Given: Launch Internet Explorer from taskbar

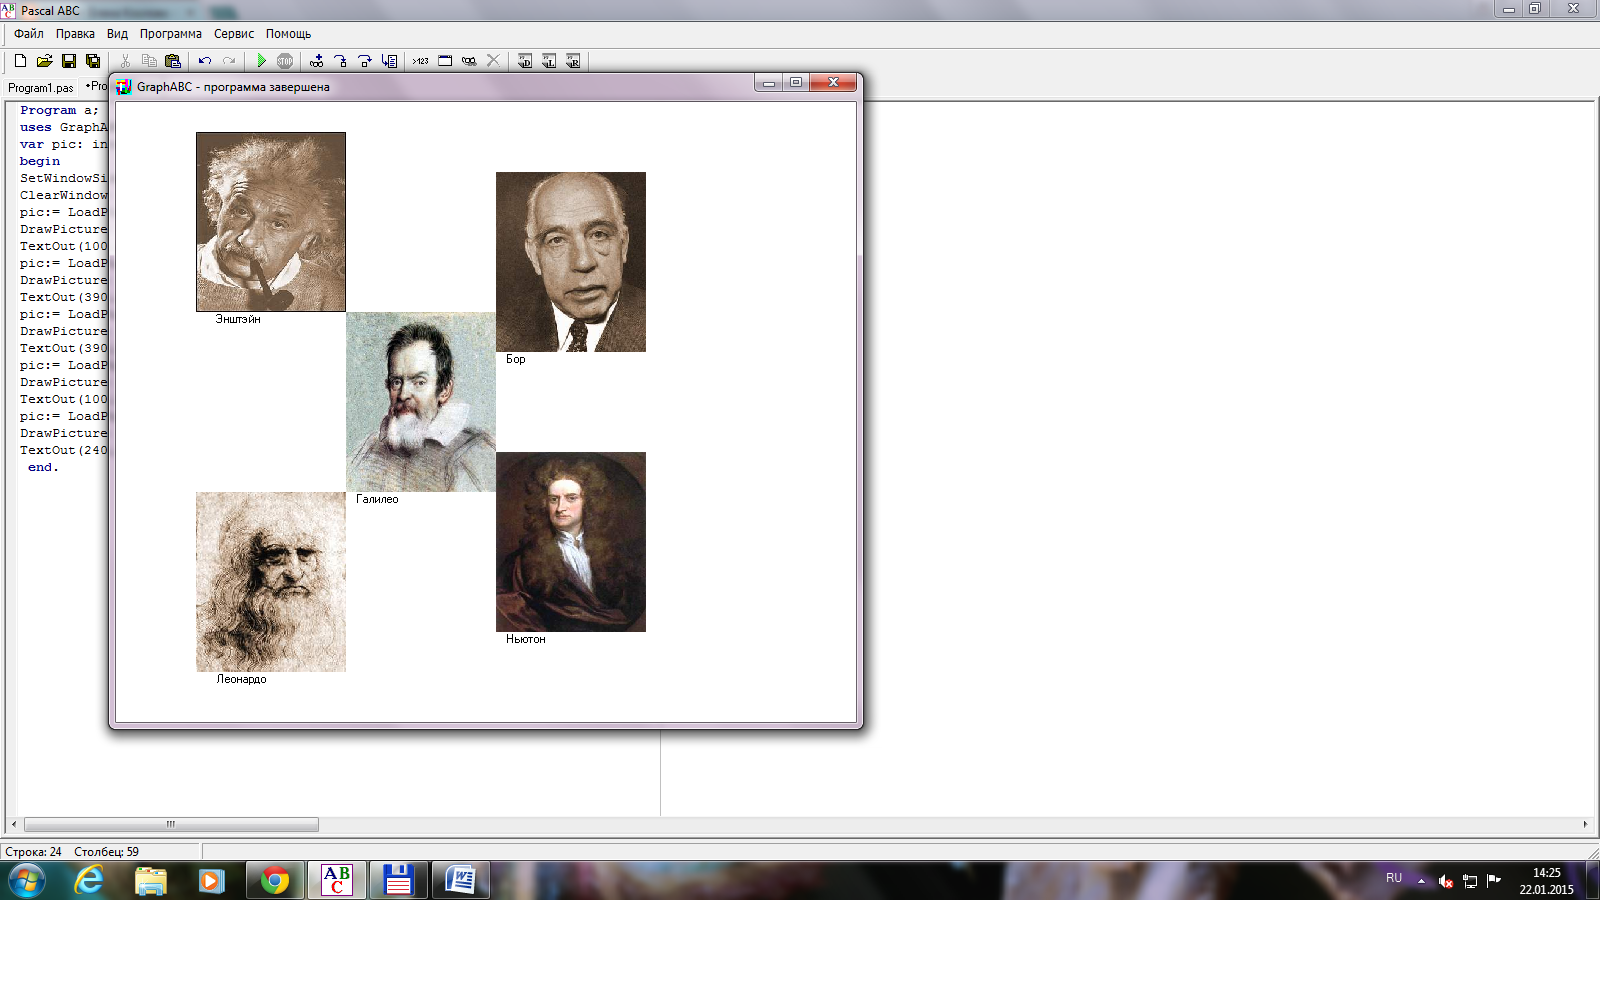Looking at the screenshot, I should (89, 881).
